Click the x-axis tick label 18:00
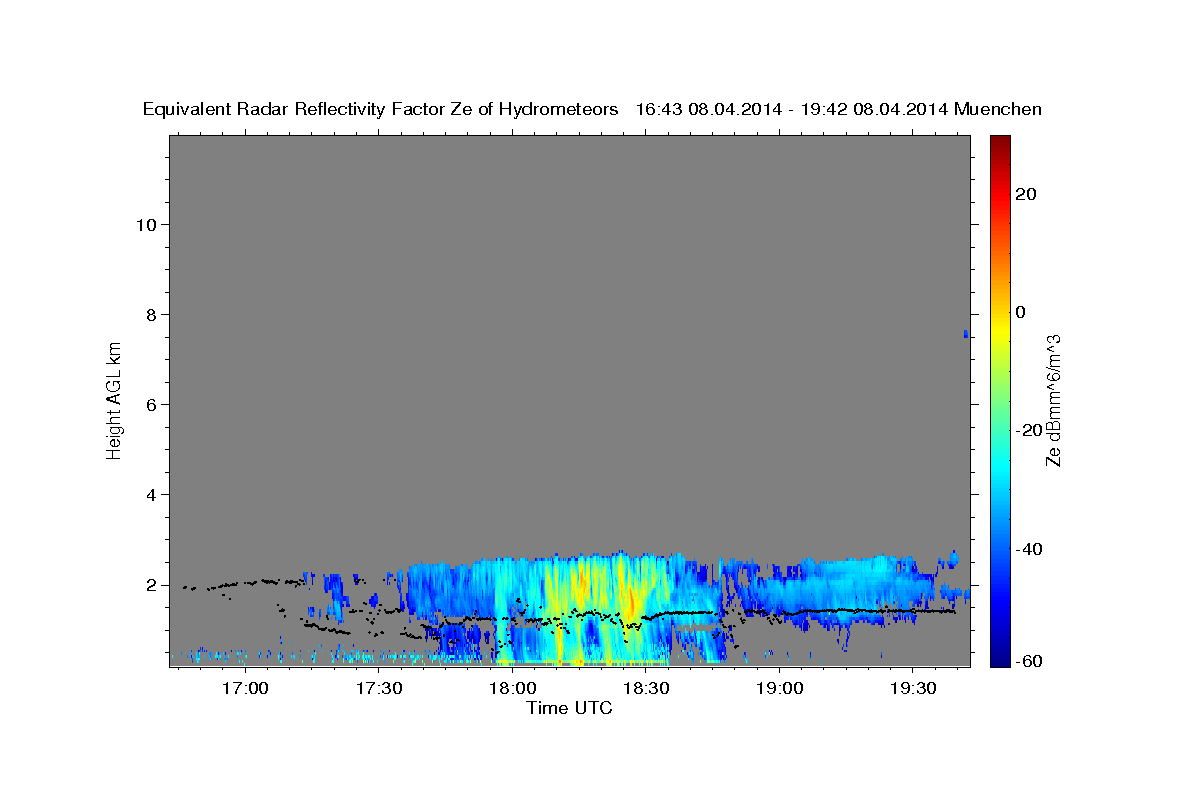This screenshot has width=1200, height=800. (x=512, y=689)
